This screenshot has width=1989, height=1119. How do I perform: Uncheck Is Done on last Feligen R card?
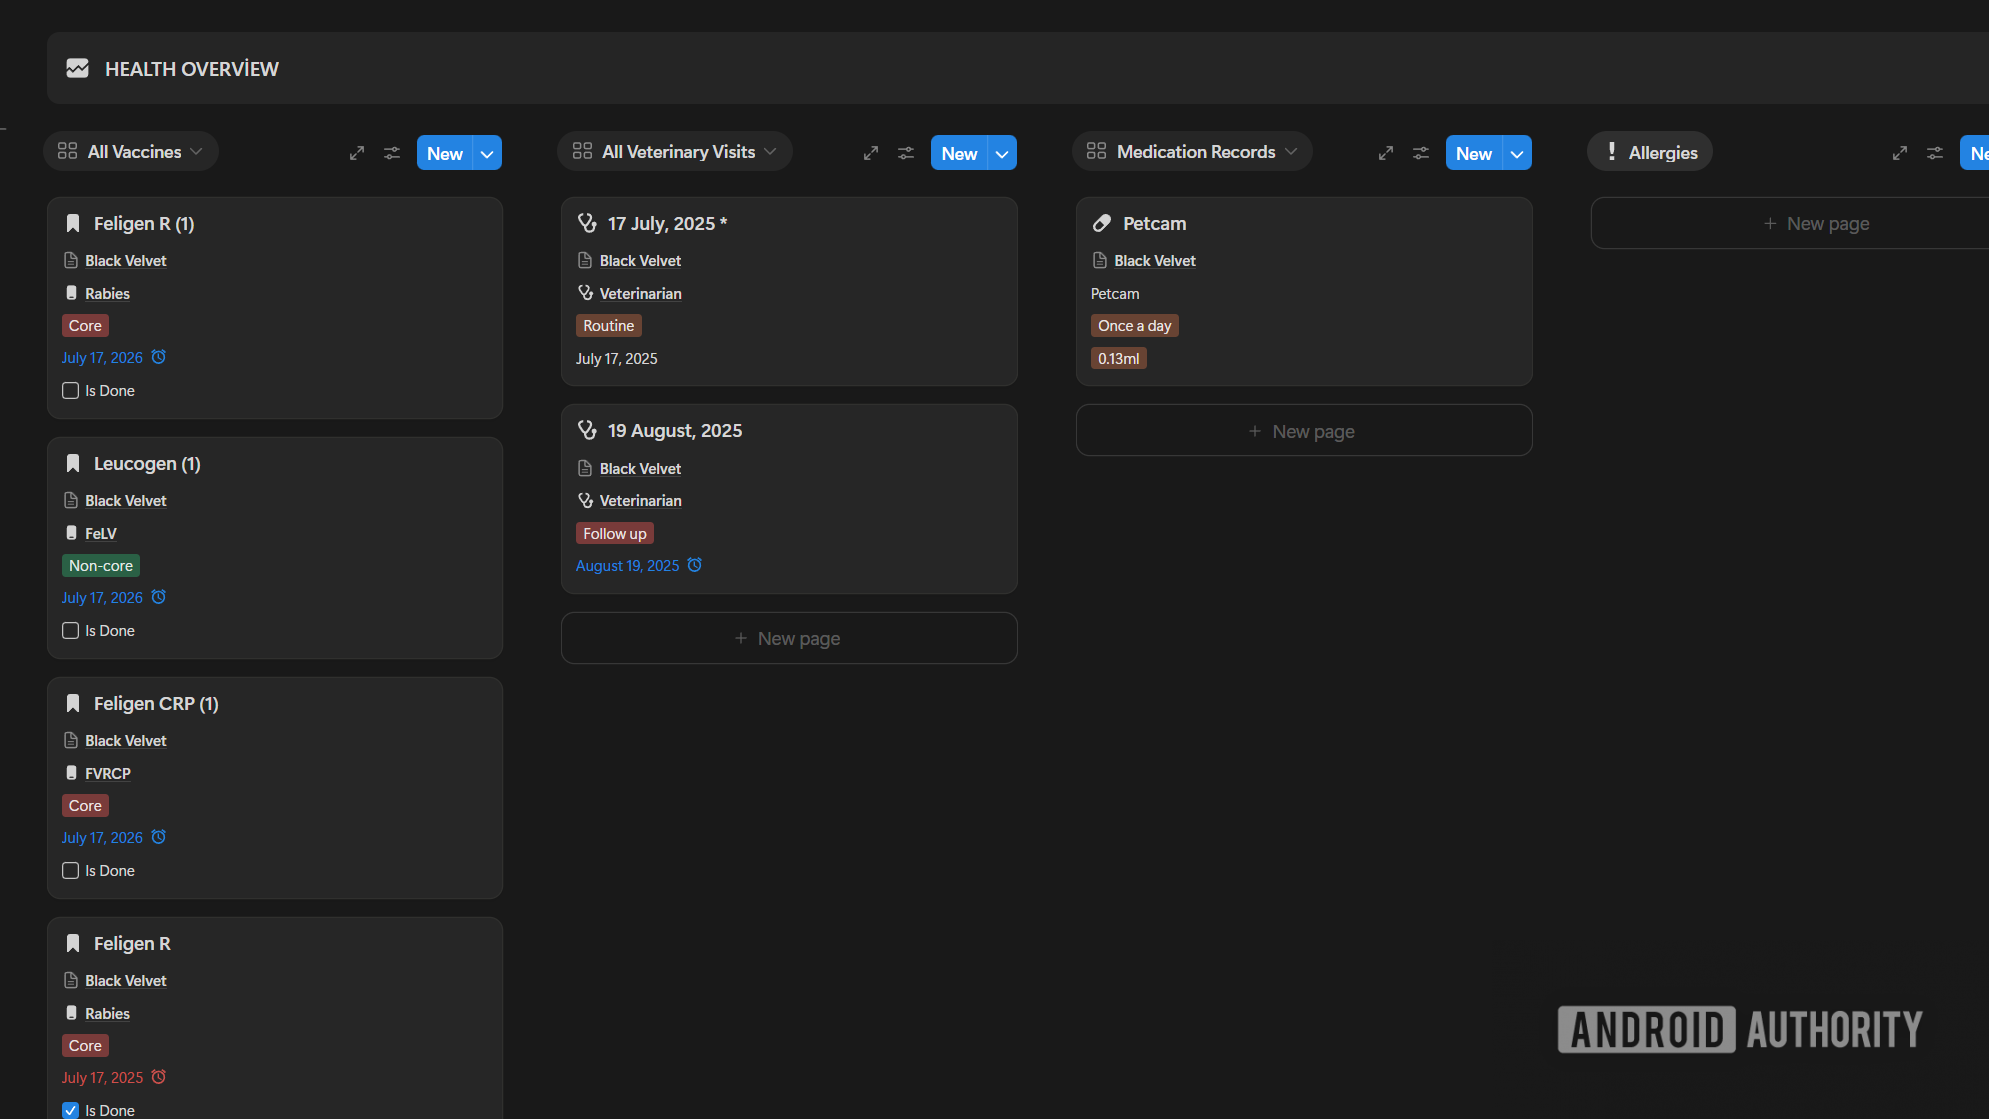pyautogui.click(x=71, y=1110)
